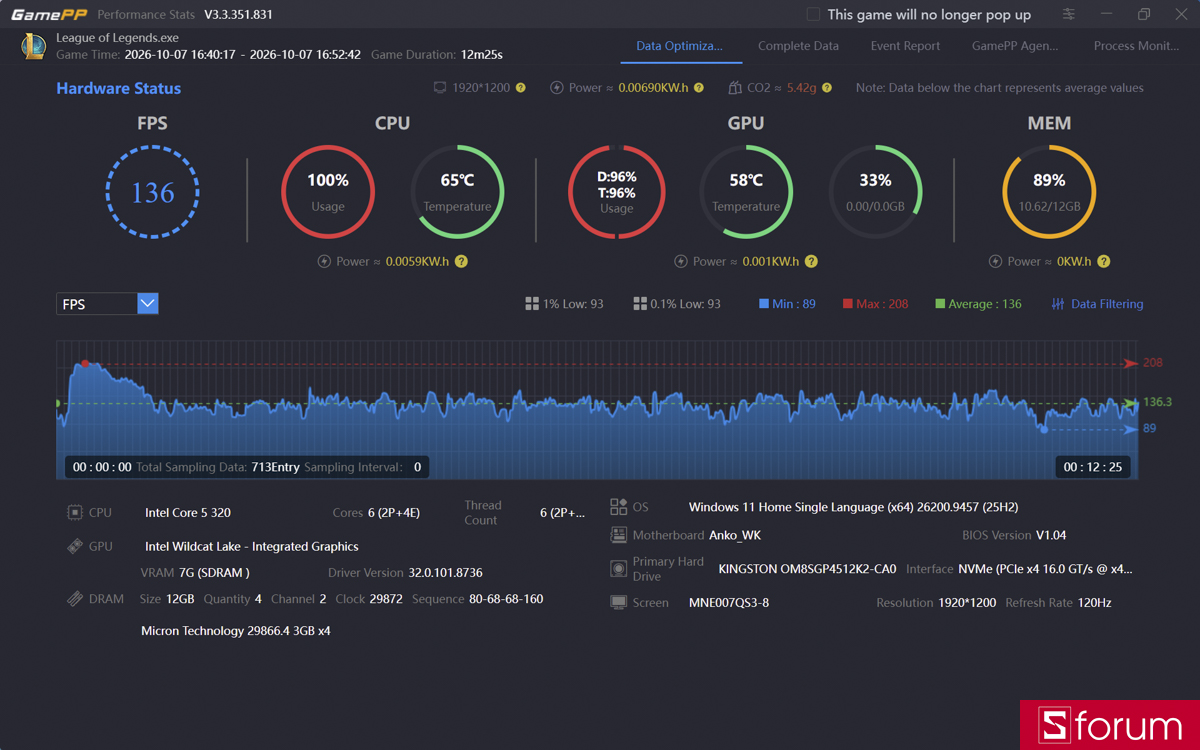
Task: Click the help icon beside 1920*1200 resolution
Action: (x=520, y=88)
